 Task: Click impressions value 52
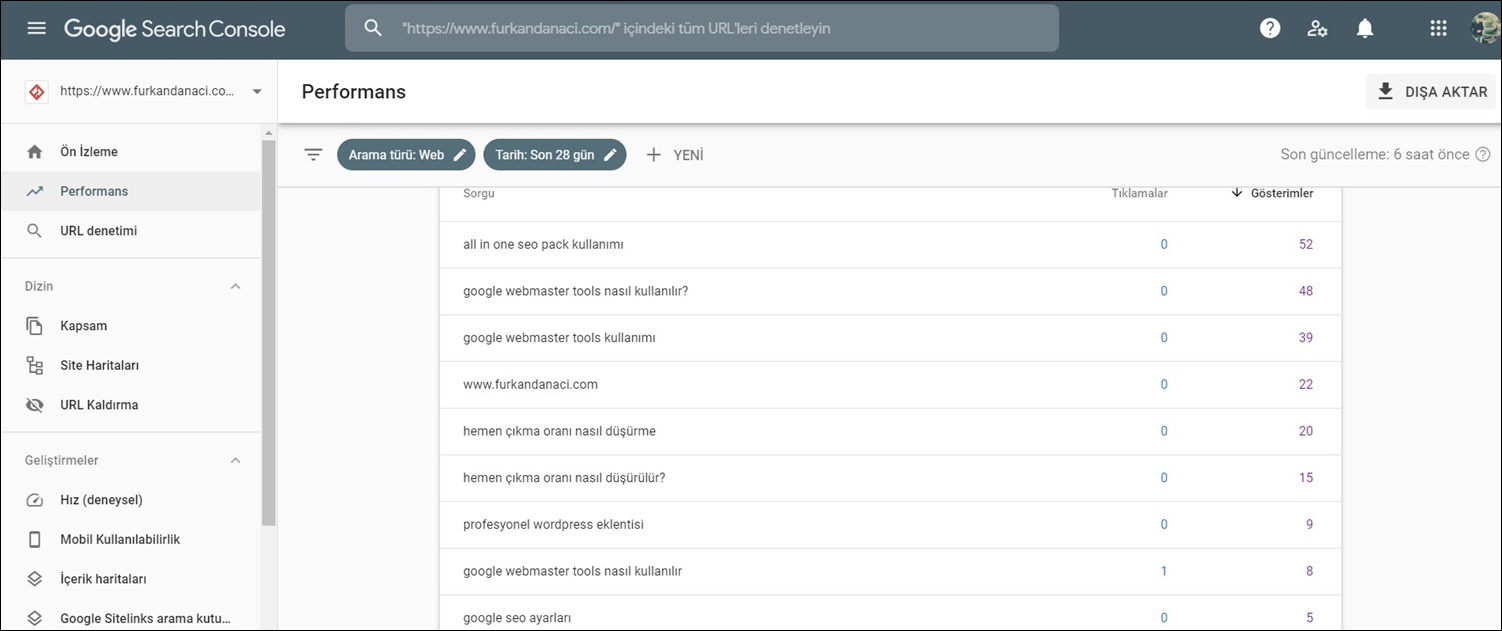pos(1306,245)
